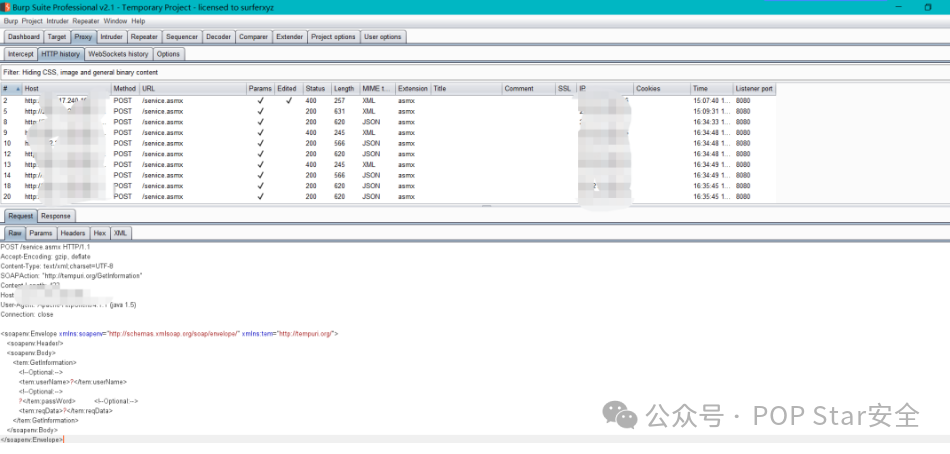Click the Burp Suite logo in title bar
This screenshot has height=454, width=950.
click(x=5, y=7)
